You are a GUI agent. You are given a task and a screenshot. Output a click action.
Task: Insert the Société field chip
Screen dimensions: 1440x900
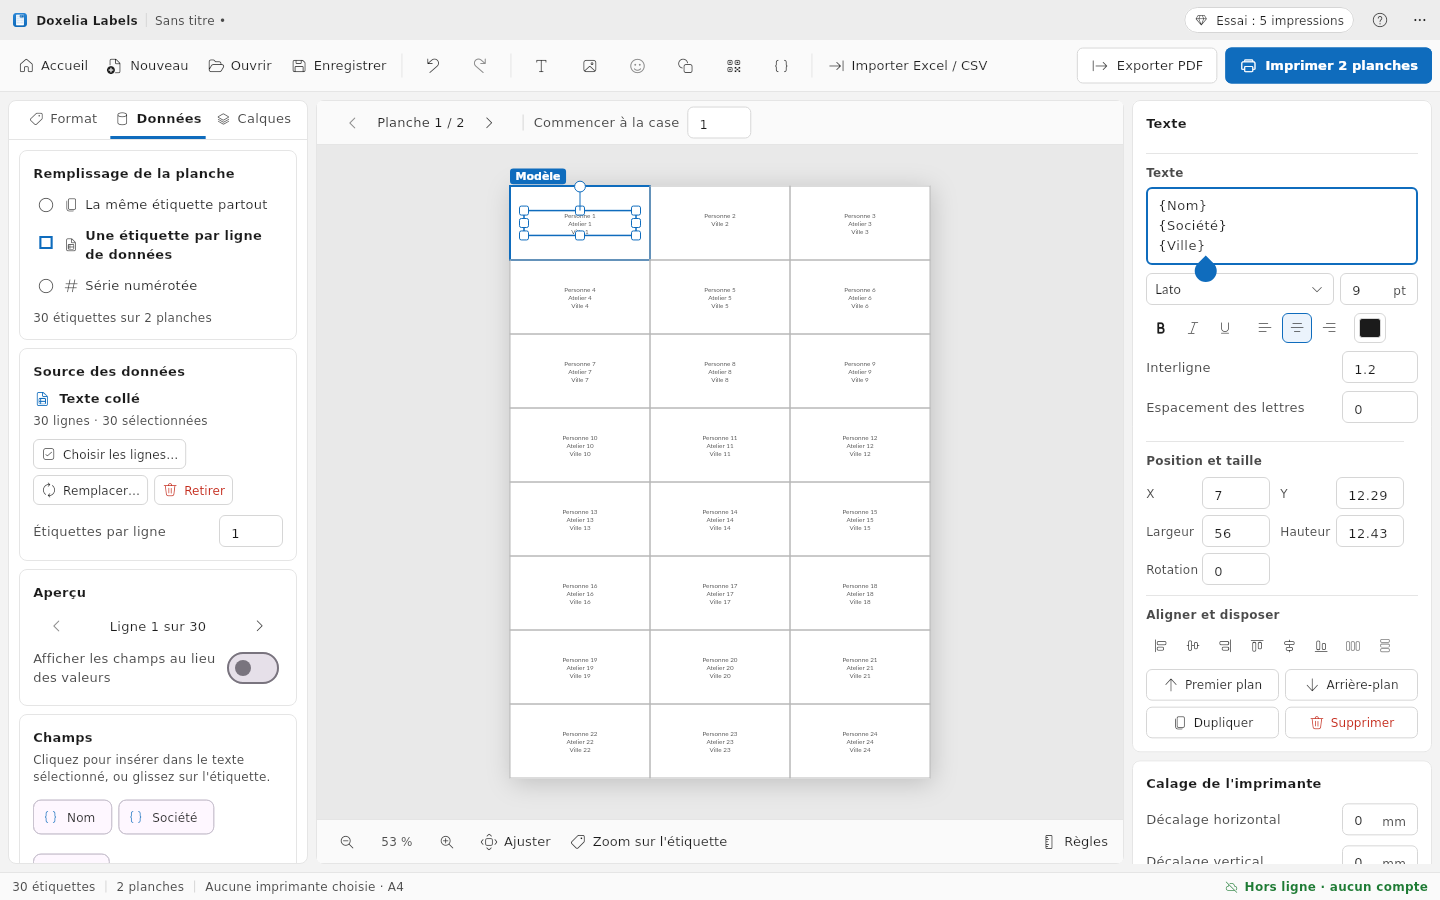pyautogui.click(x=166, y=817)
